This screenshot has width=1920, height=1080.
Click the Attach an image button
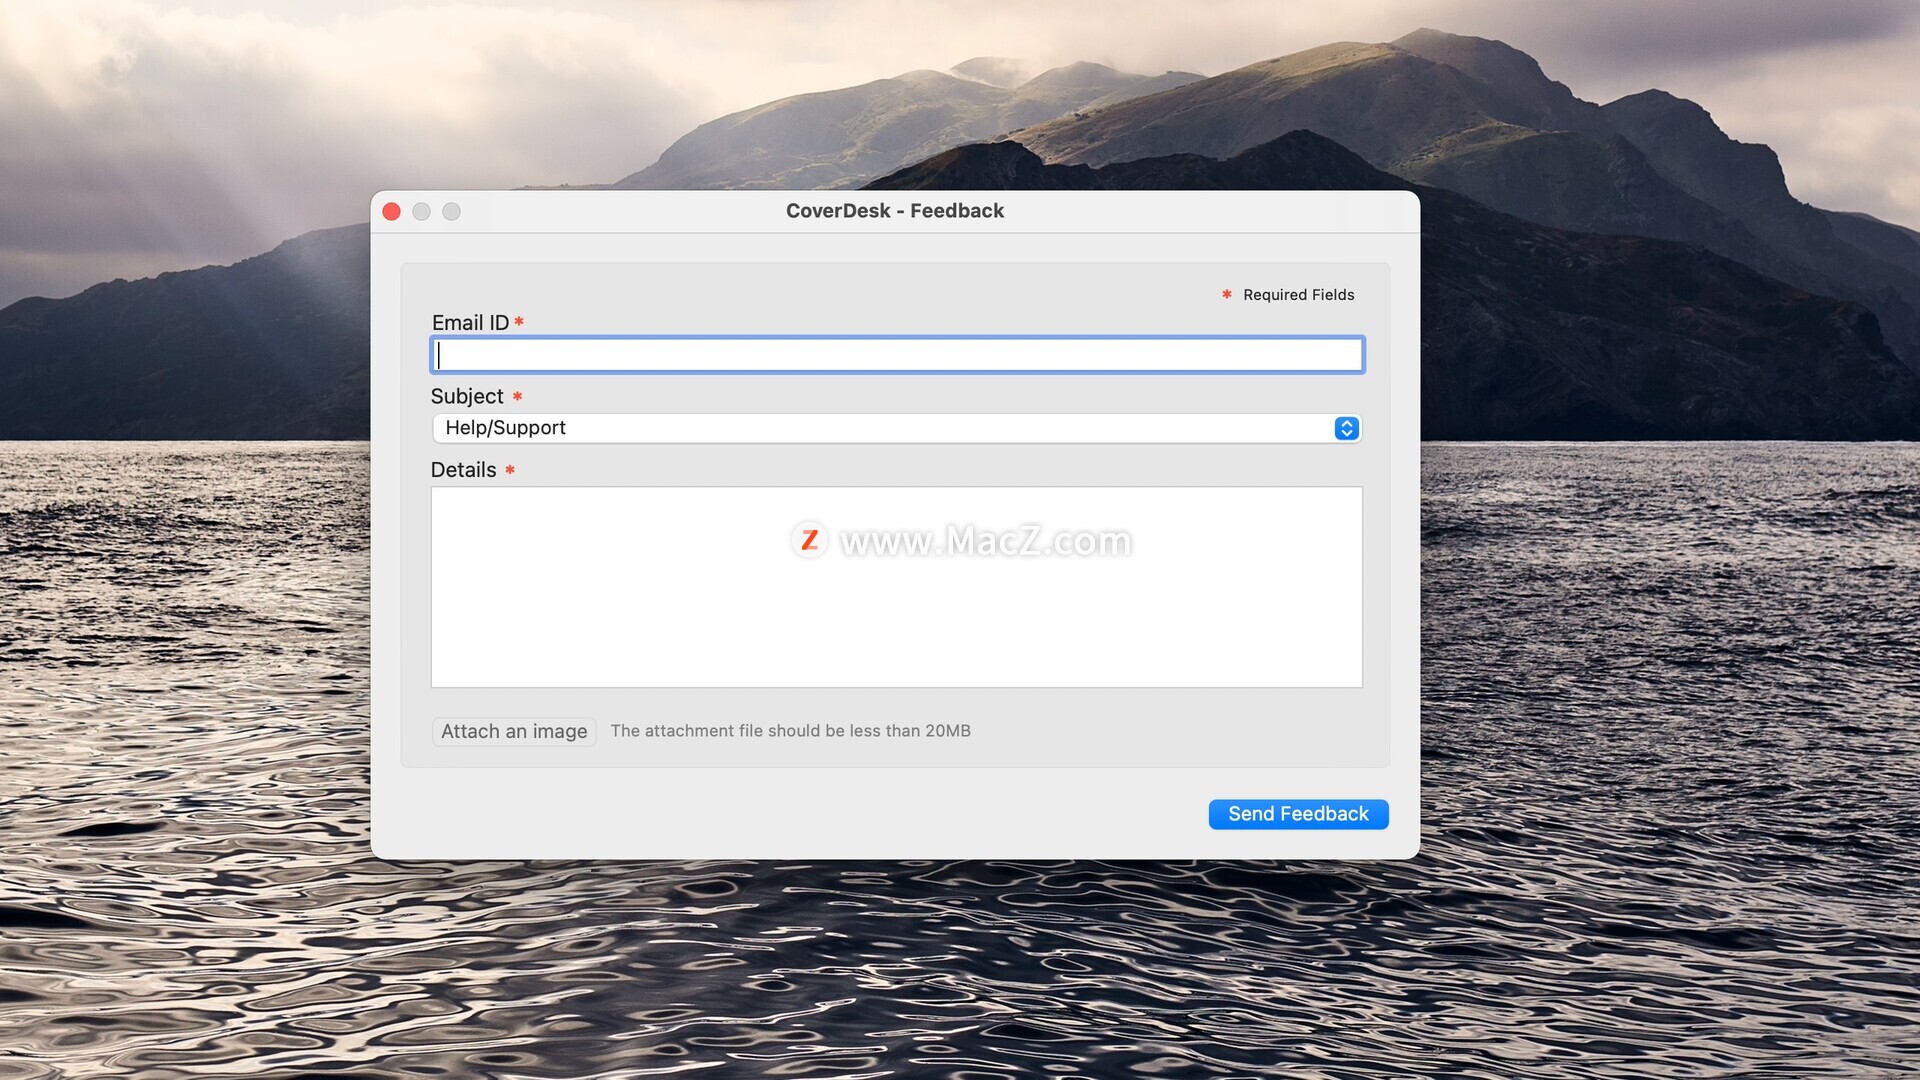point(514,731)
